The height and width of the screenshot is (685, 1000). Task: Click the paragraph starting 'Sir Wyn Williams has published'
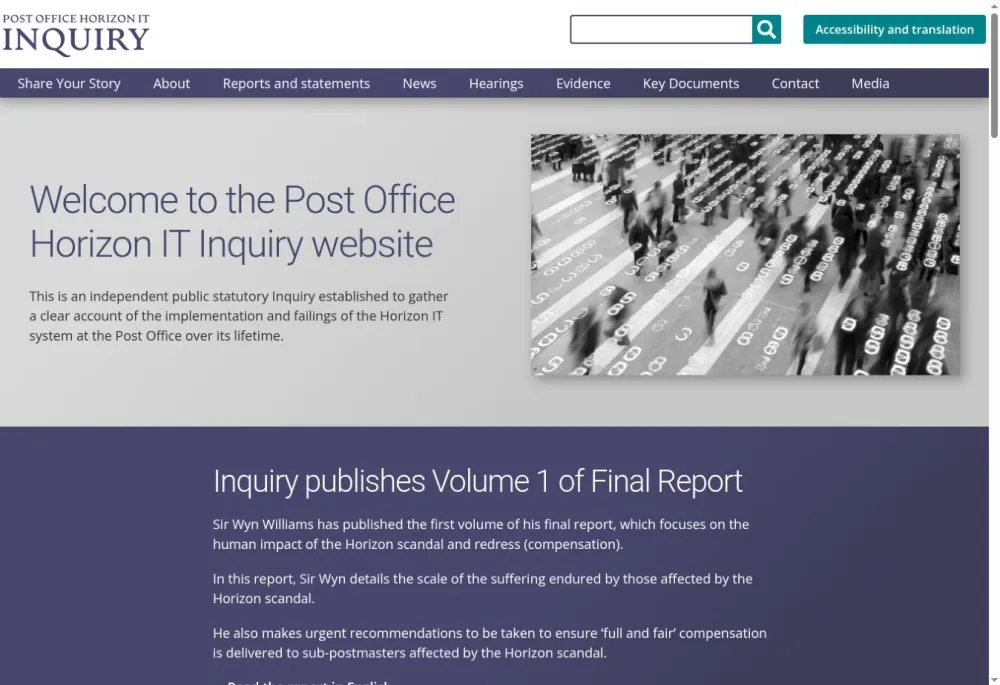coord(481,534)
